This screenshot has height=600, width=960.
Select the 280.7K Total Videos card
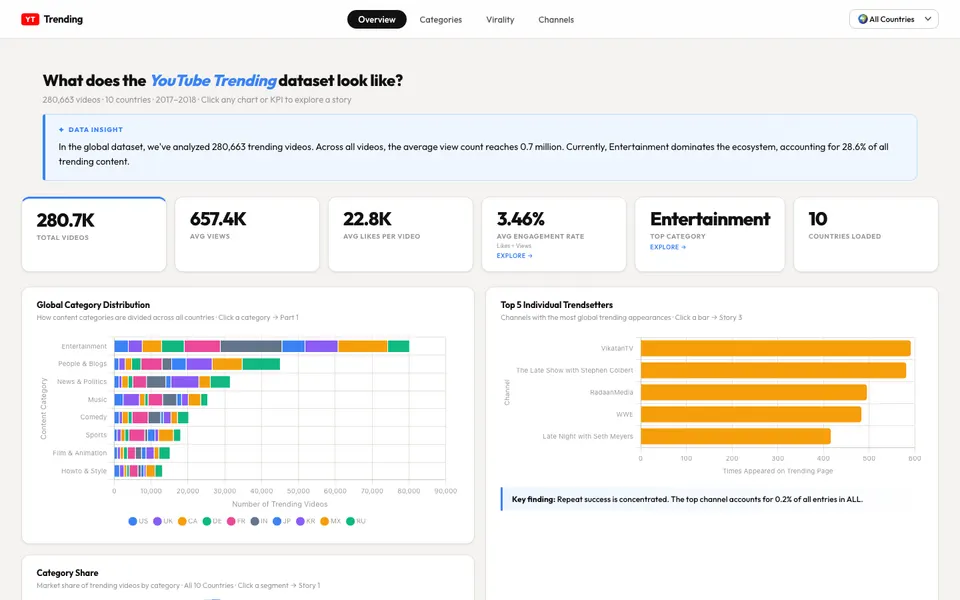[94, 234]
